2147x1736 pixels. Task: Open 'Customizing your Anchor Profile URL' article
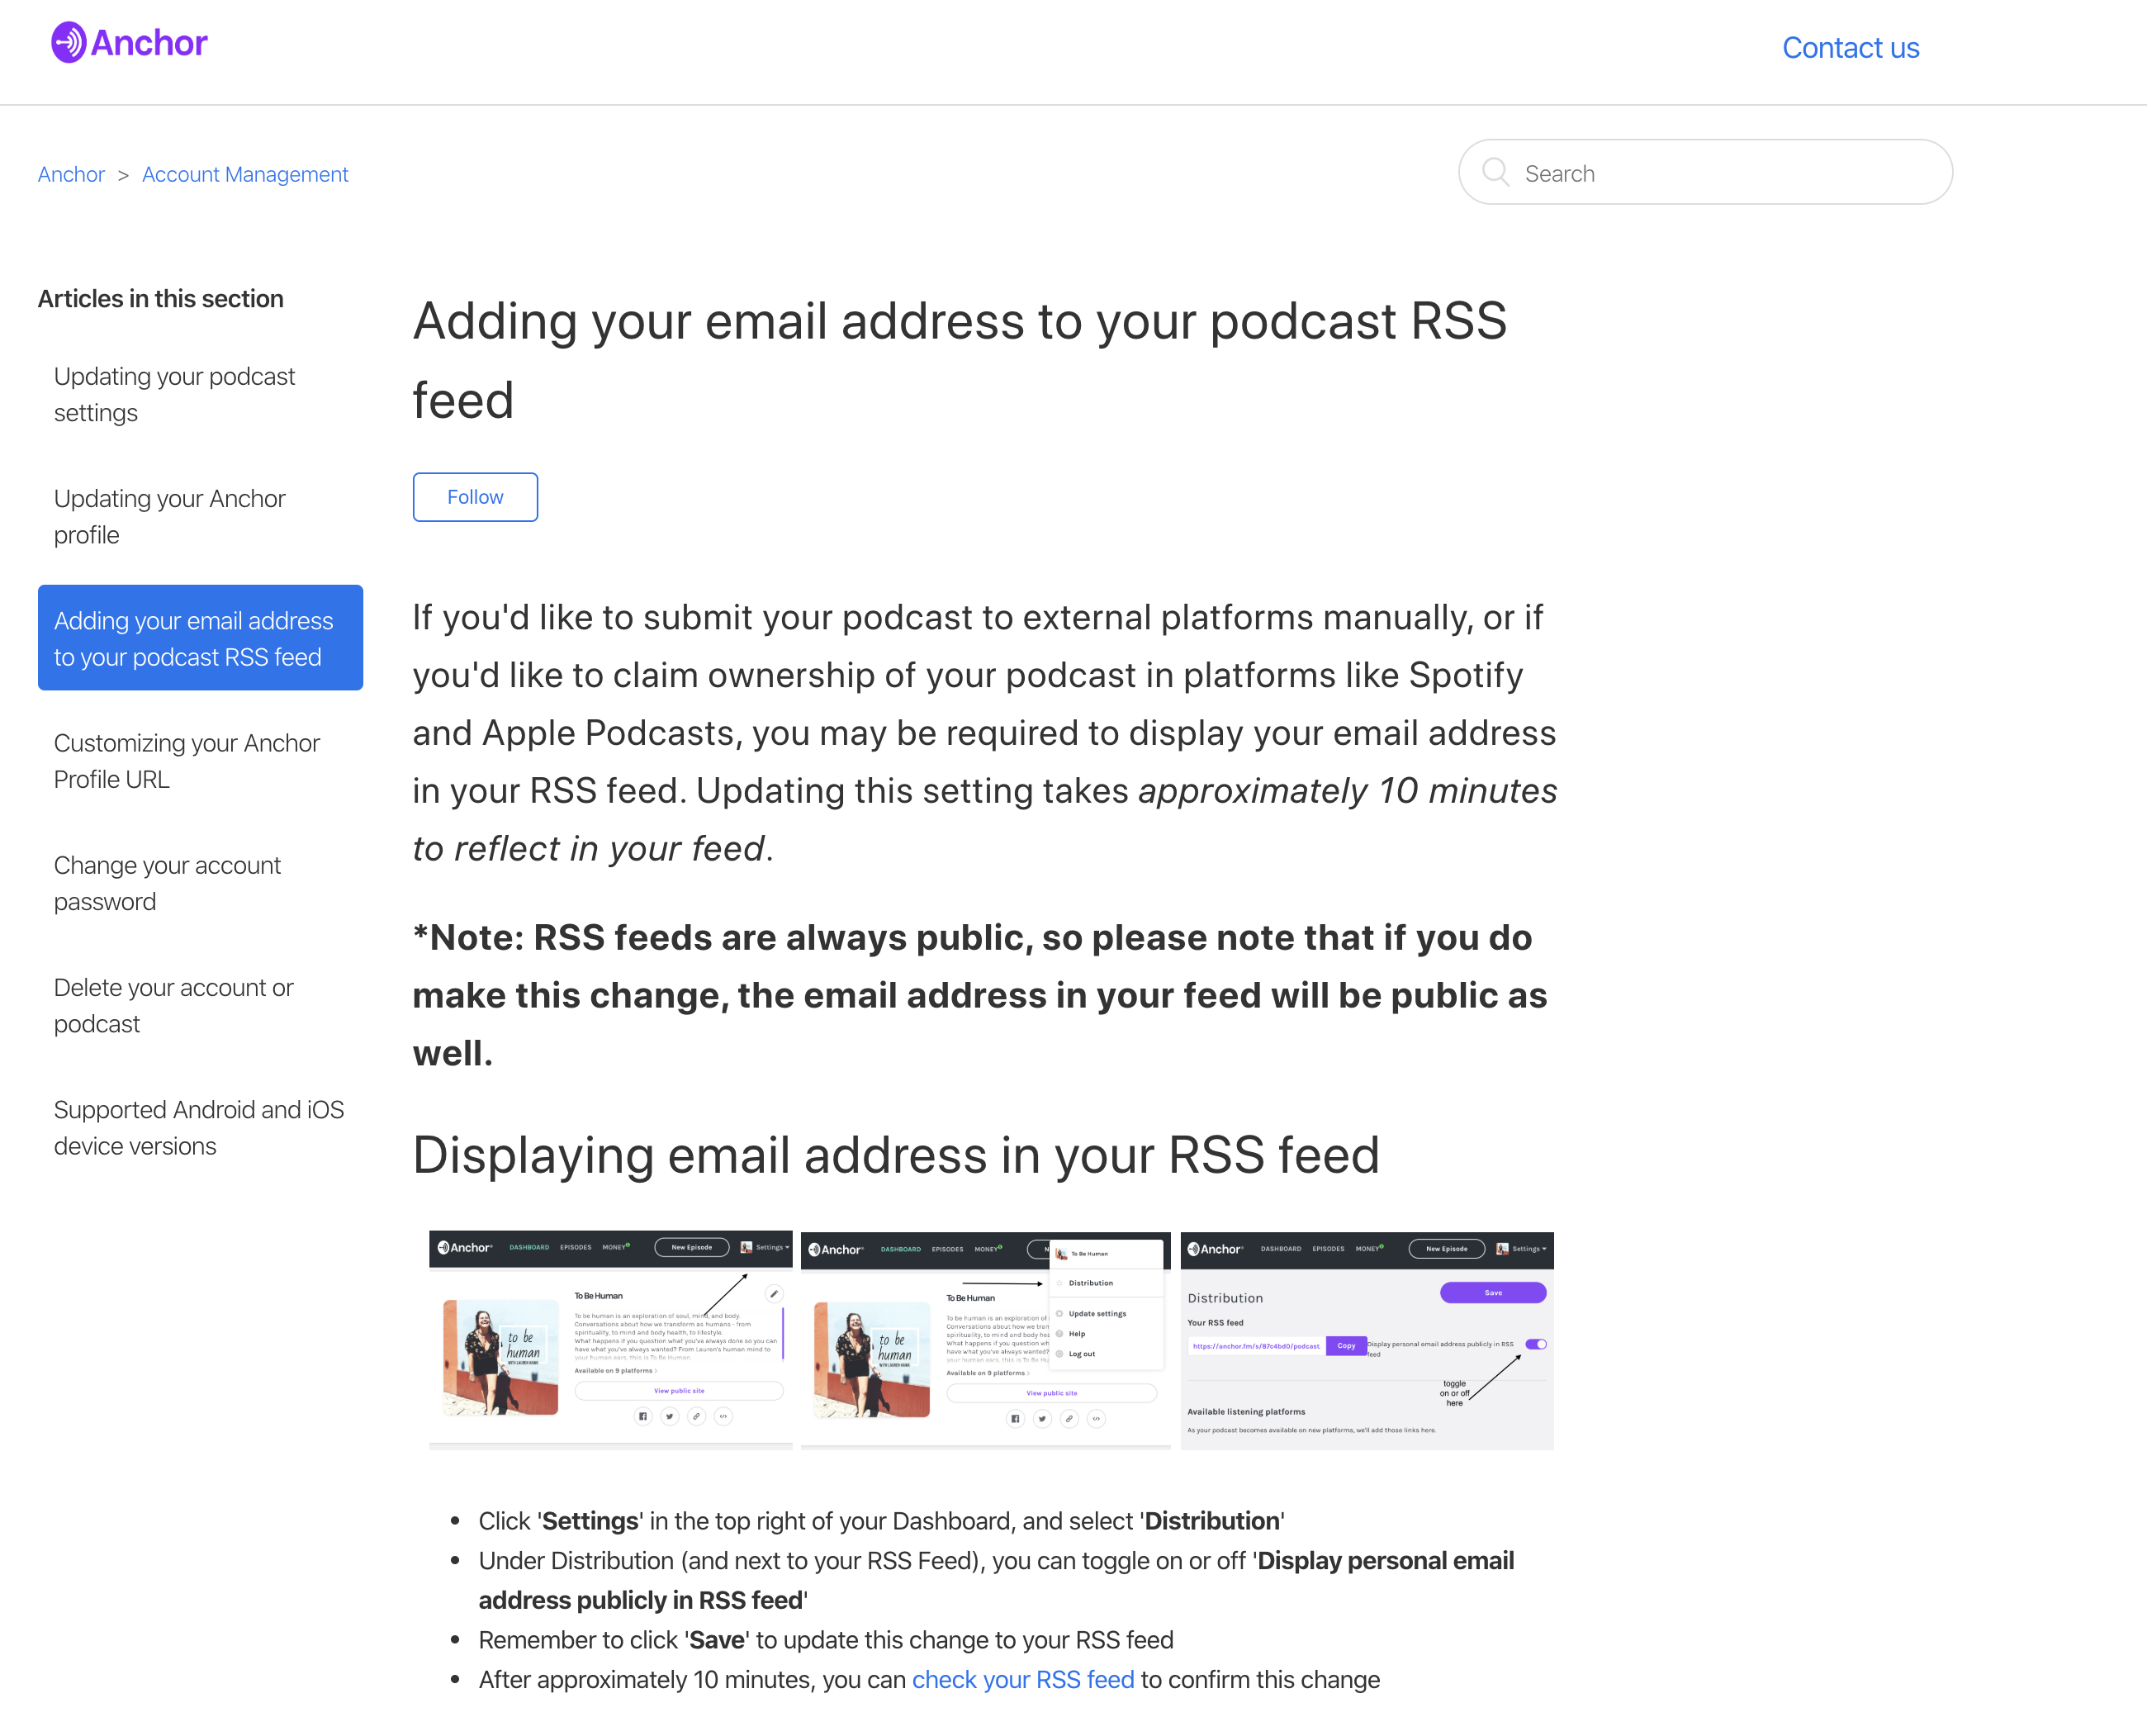point(200,760)
